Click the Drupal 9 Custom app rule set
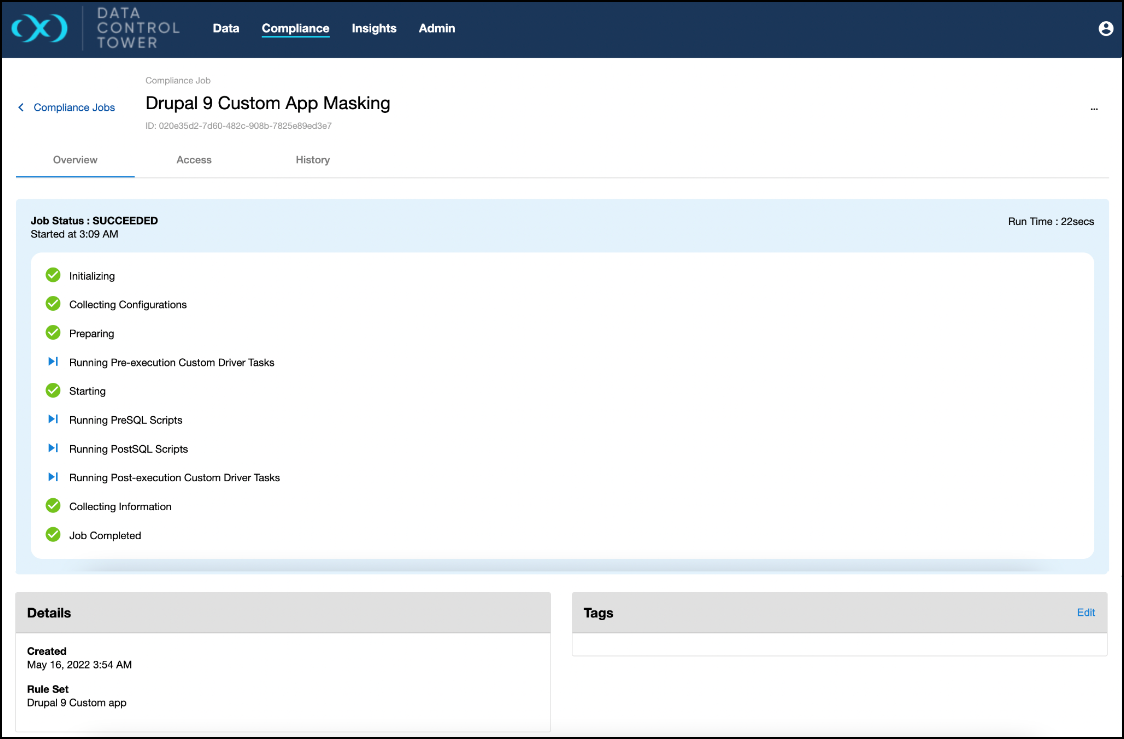The image size is (1124, 739). (77, 703)
